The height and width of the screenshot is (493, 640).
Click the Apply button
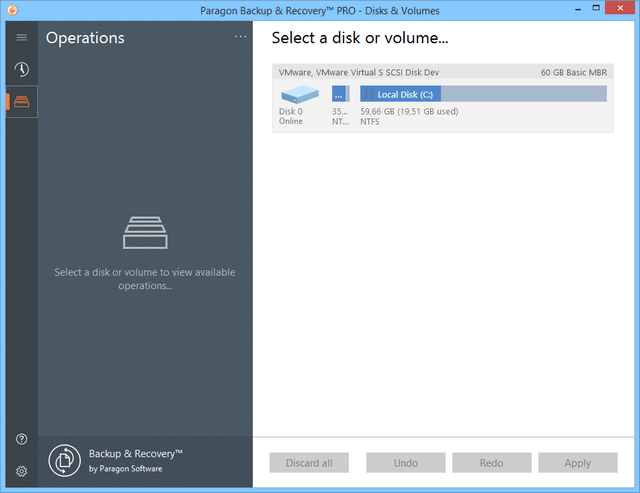click(578, 463)
